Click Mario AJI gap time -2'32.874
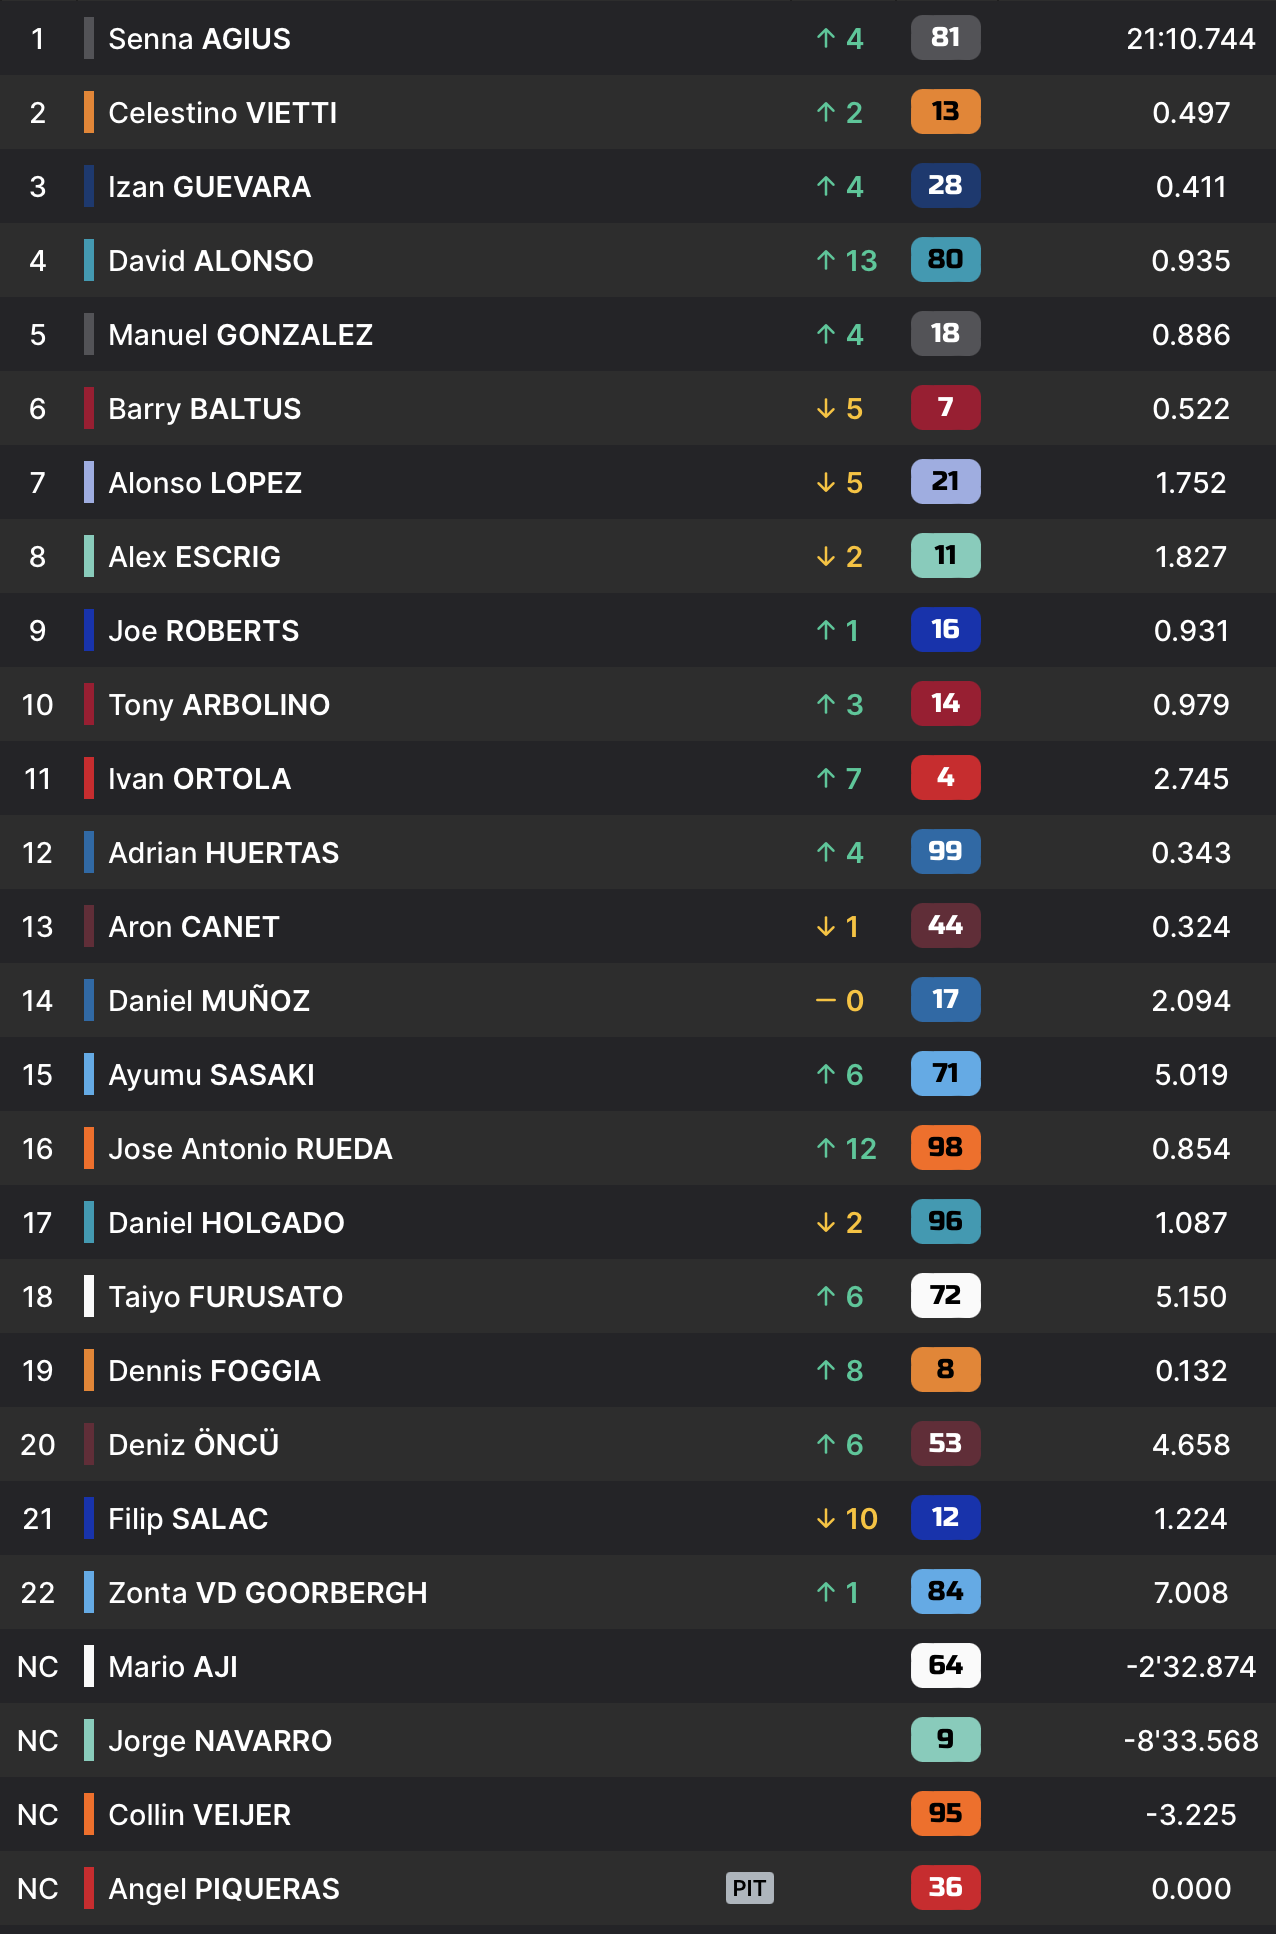This screenshot has width=1276, height=1934. click(1190, 1666)
